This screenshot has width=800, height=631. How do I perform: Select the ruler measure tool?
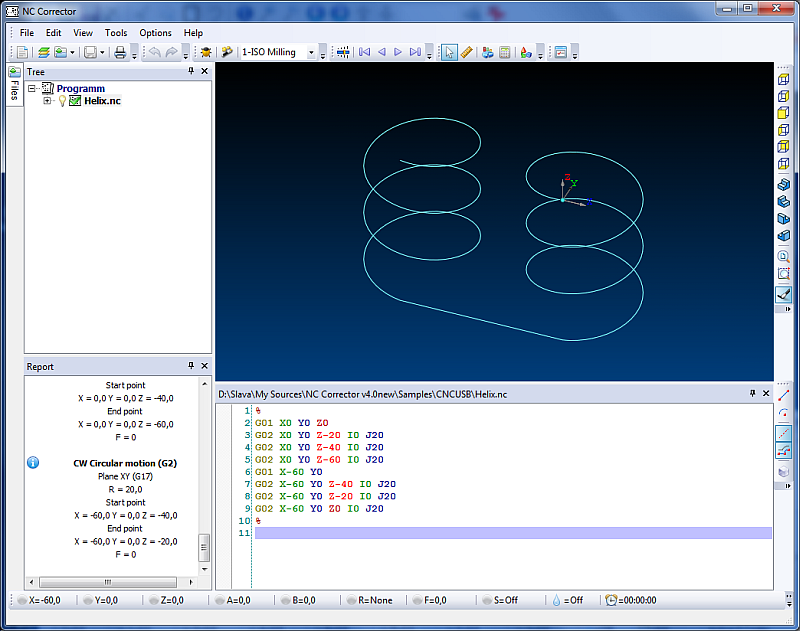pos(466,52)
